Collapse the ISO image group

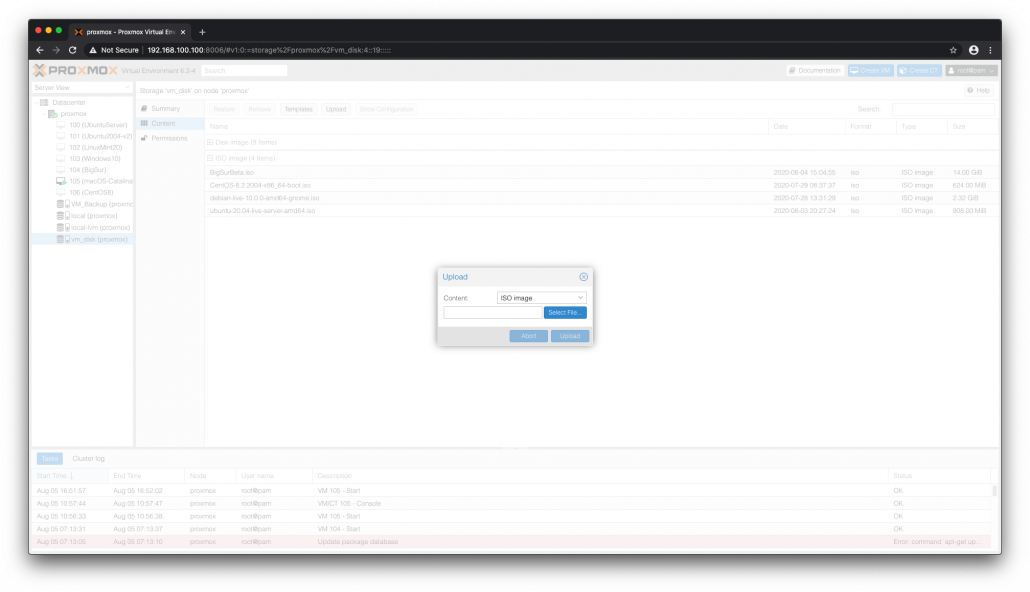pos(211,158)
